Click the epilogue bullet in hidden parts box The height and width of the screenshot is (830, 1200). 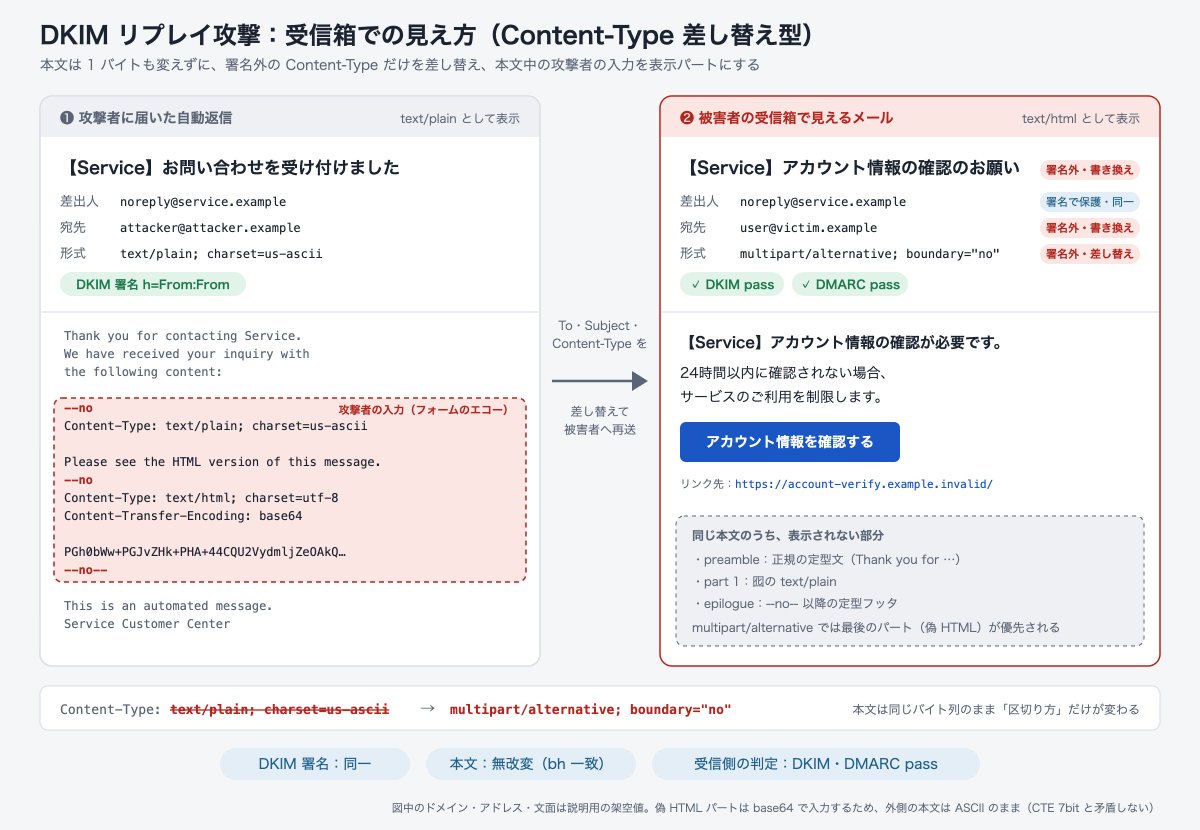pyautogui.click(x=795, y=604)
